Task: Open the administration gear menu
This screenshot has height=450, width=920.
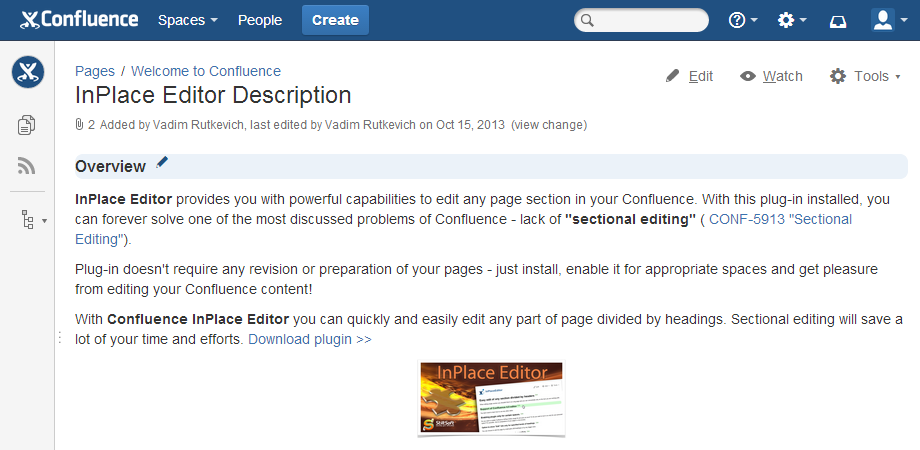Action: pyautogui.click(x=792, y=20)
